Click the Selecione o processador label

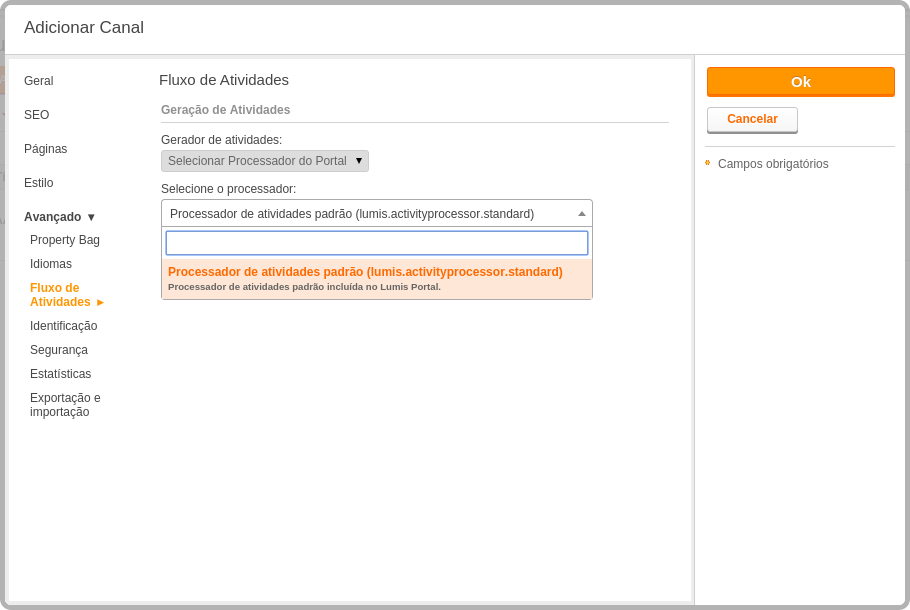(228, 189)
